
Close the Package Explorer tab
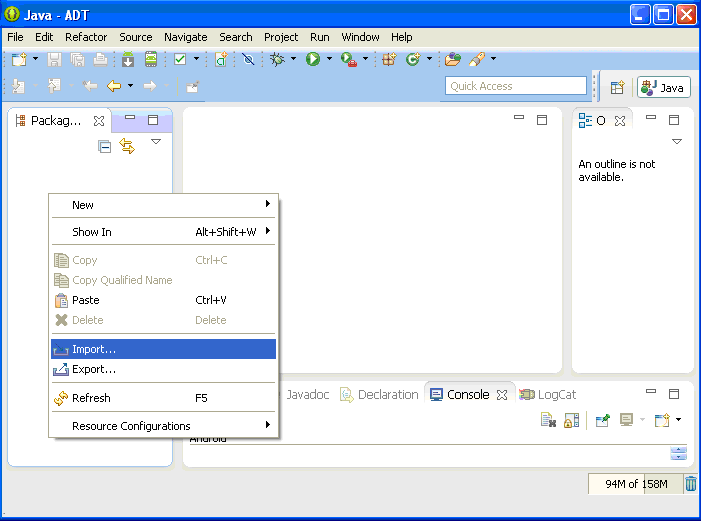(x=99, y=121)
